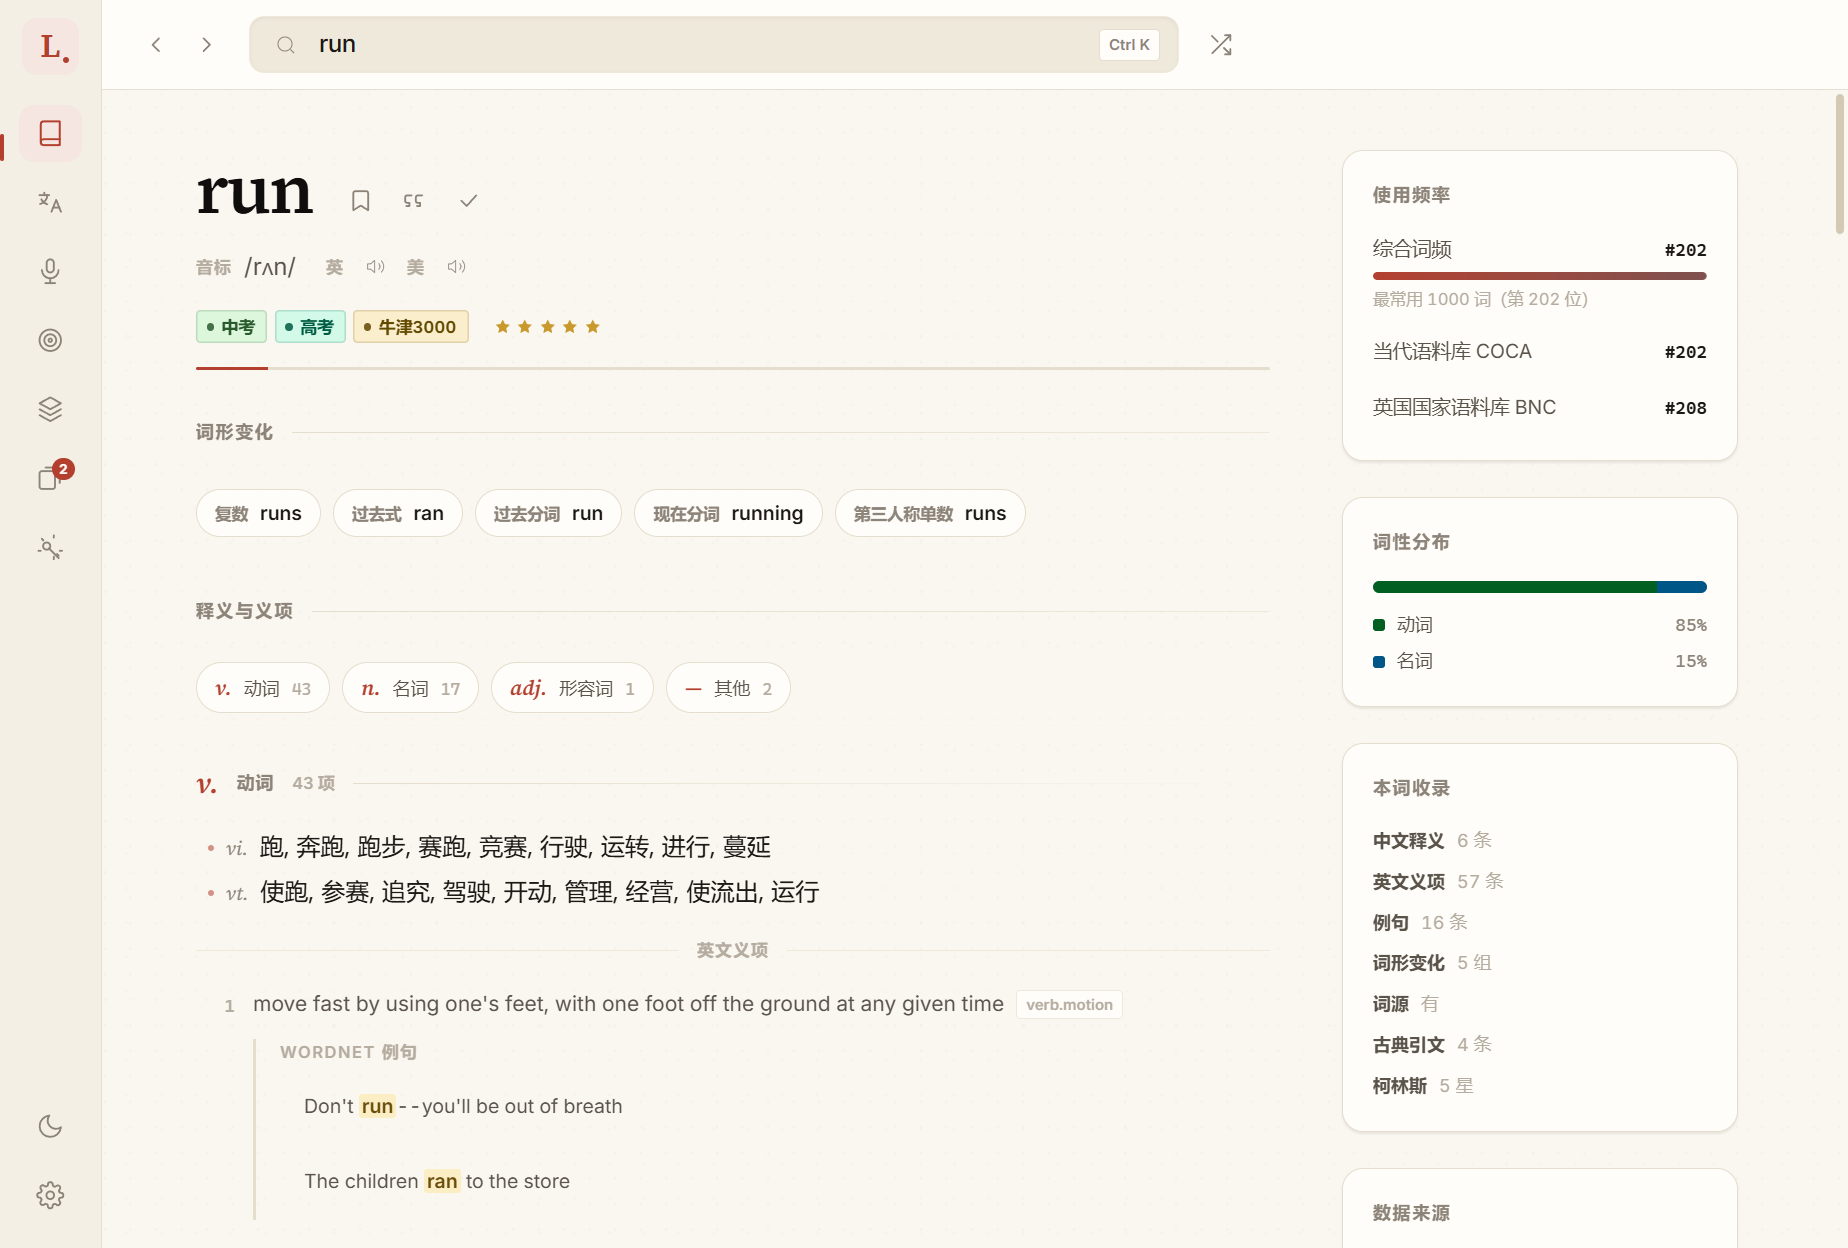Click the 过去分词 run inflection chip
Screen dimensions: 1848x1248
point(548,513)
